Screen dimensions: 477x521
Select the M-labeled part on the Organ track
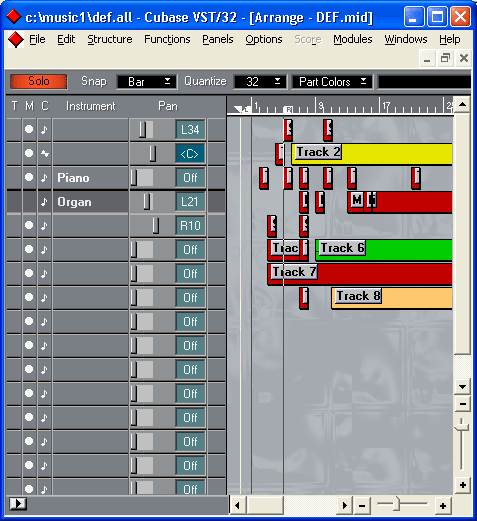[x=356, y=201]
